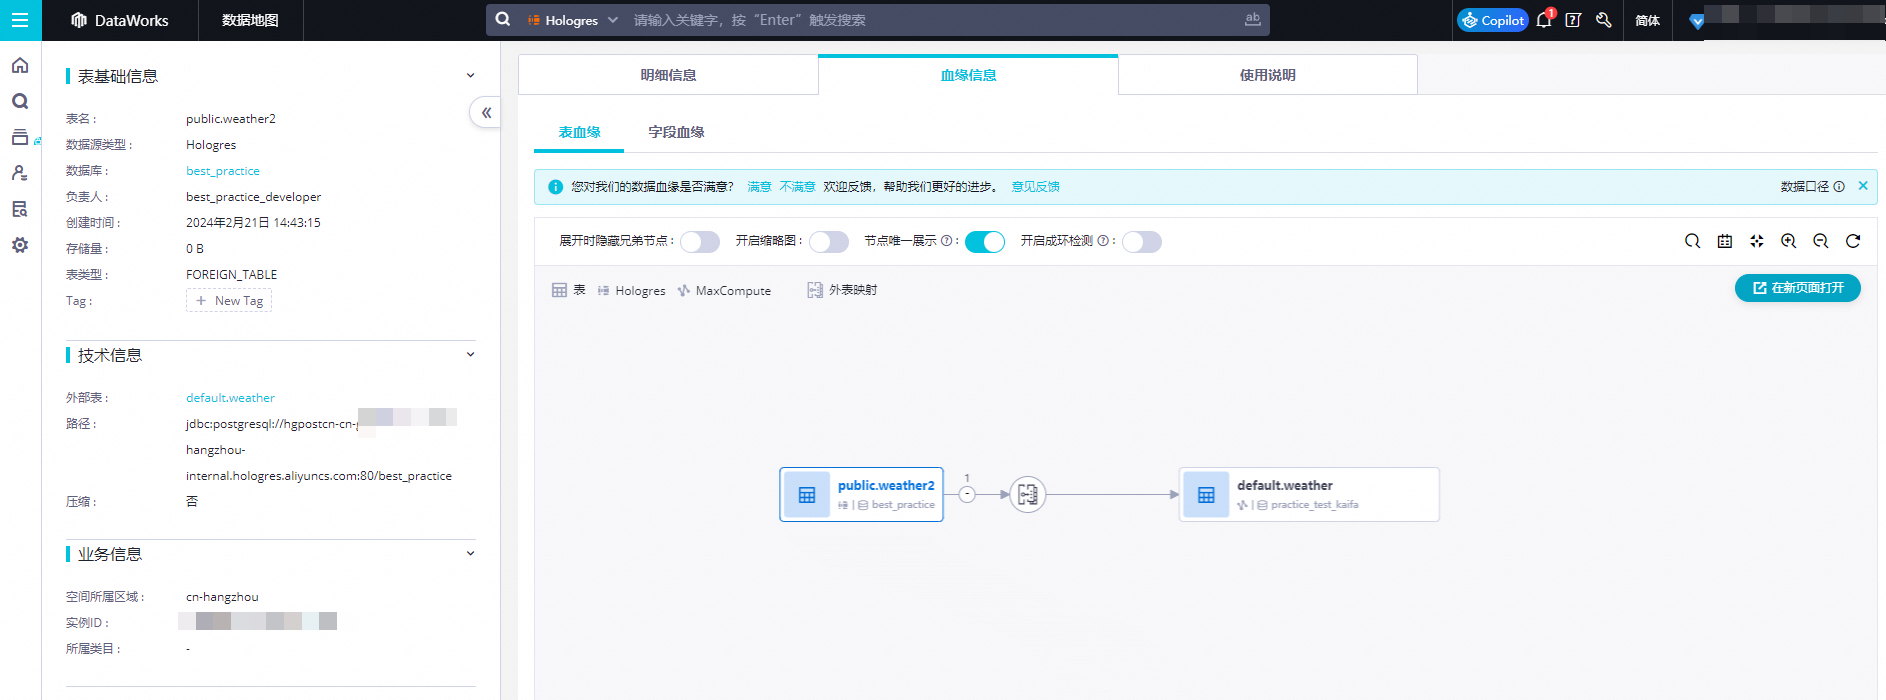Switch to 使用说明 tab
Image resolution: width=1886 pixels, height=700 pixels.
pyautogui.click(x=1268, y=75)
